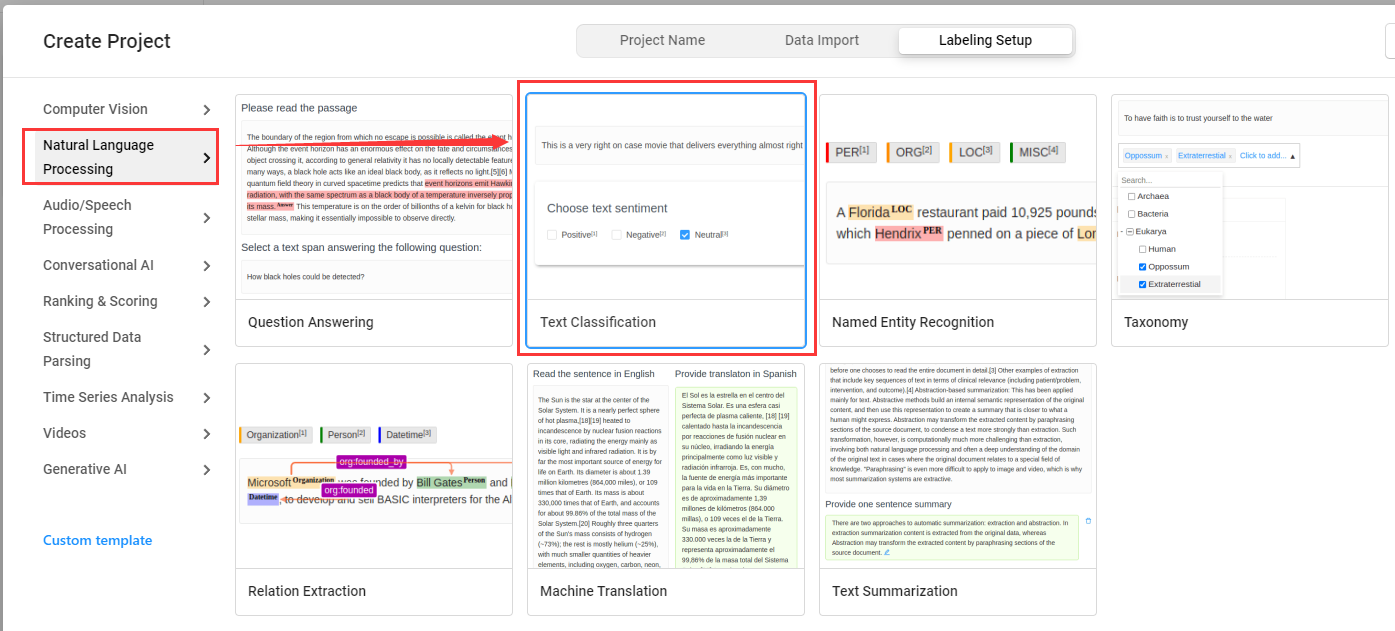Check the Bacteria taxonomy checkbox

click(1131, 214)
